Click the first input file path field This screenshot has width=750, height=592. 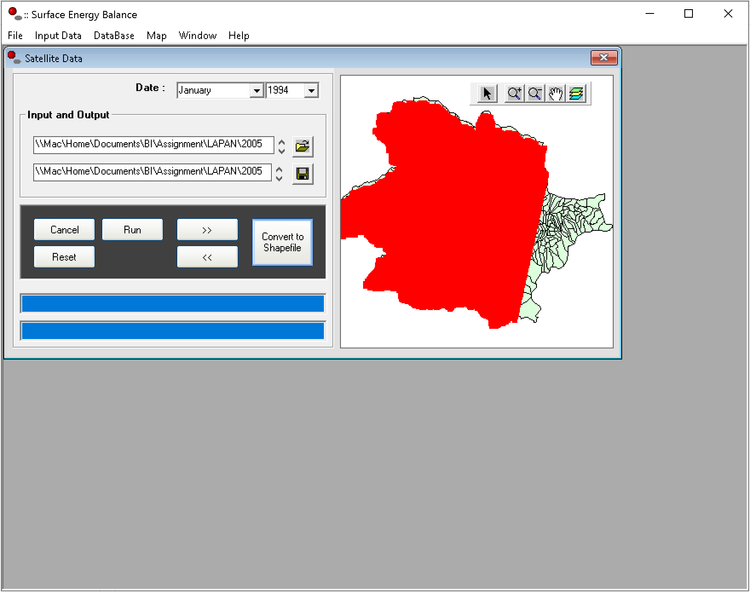(152, 145)
